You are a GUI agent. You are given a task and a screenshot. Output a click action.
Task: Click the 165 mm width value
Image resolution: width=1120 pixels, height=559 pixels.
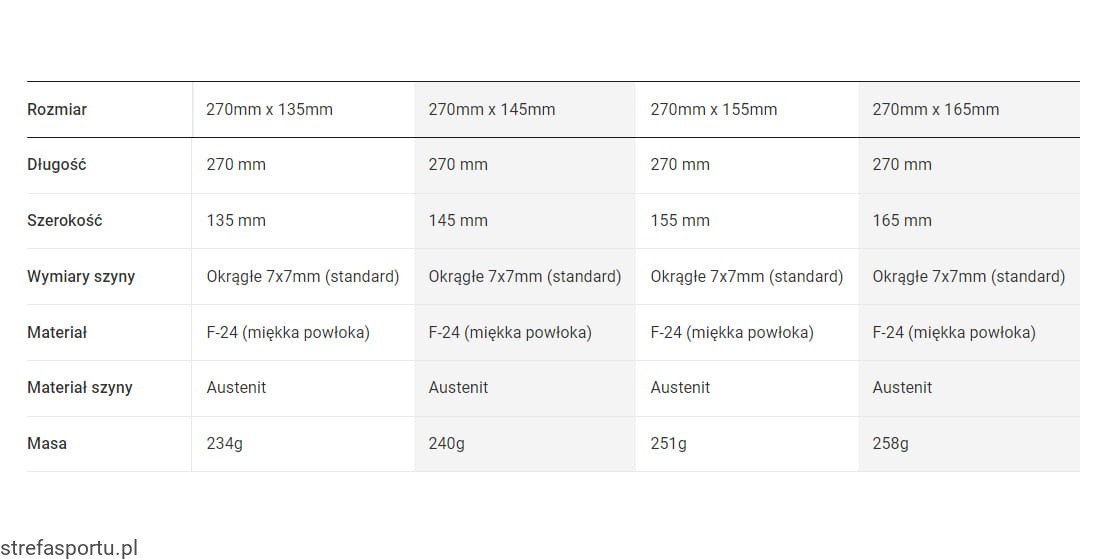(x=902, y=220)
